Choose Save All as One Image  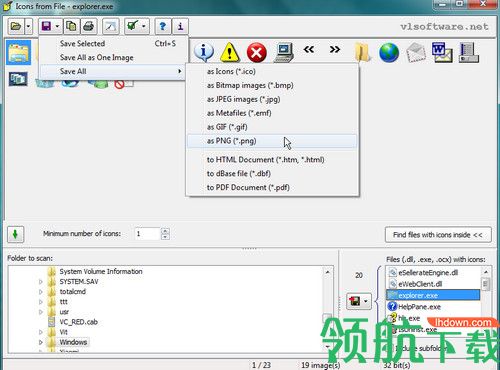point(112,58)
